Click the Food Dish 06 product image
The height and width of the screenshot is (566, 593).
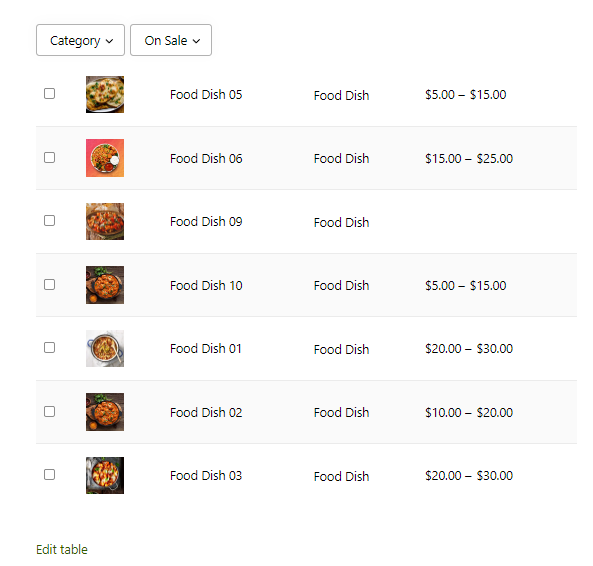pos(105,158)
